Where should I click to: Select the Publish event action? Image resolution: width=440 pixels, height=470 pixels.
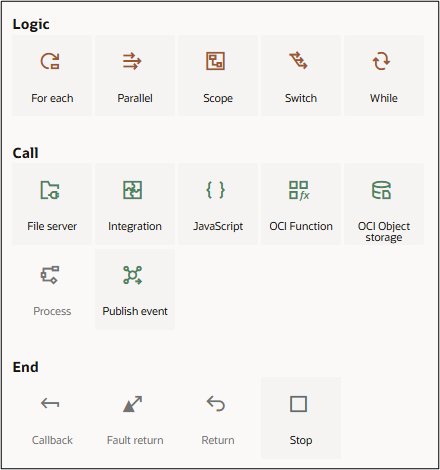pyautogui.click(x=135, y=289)
